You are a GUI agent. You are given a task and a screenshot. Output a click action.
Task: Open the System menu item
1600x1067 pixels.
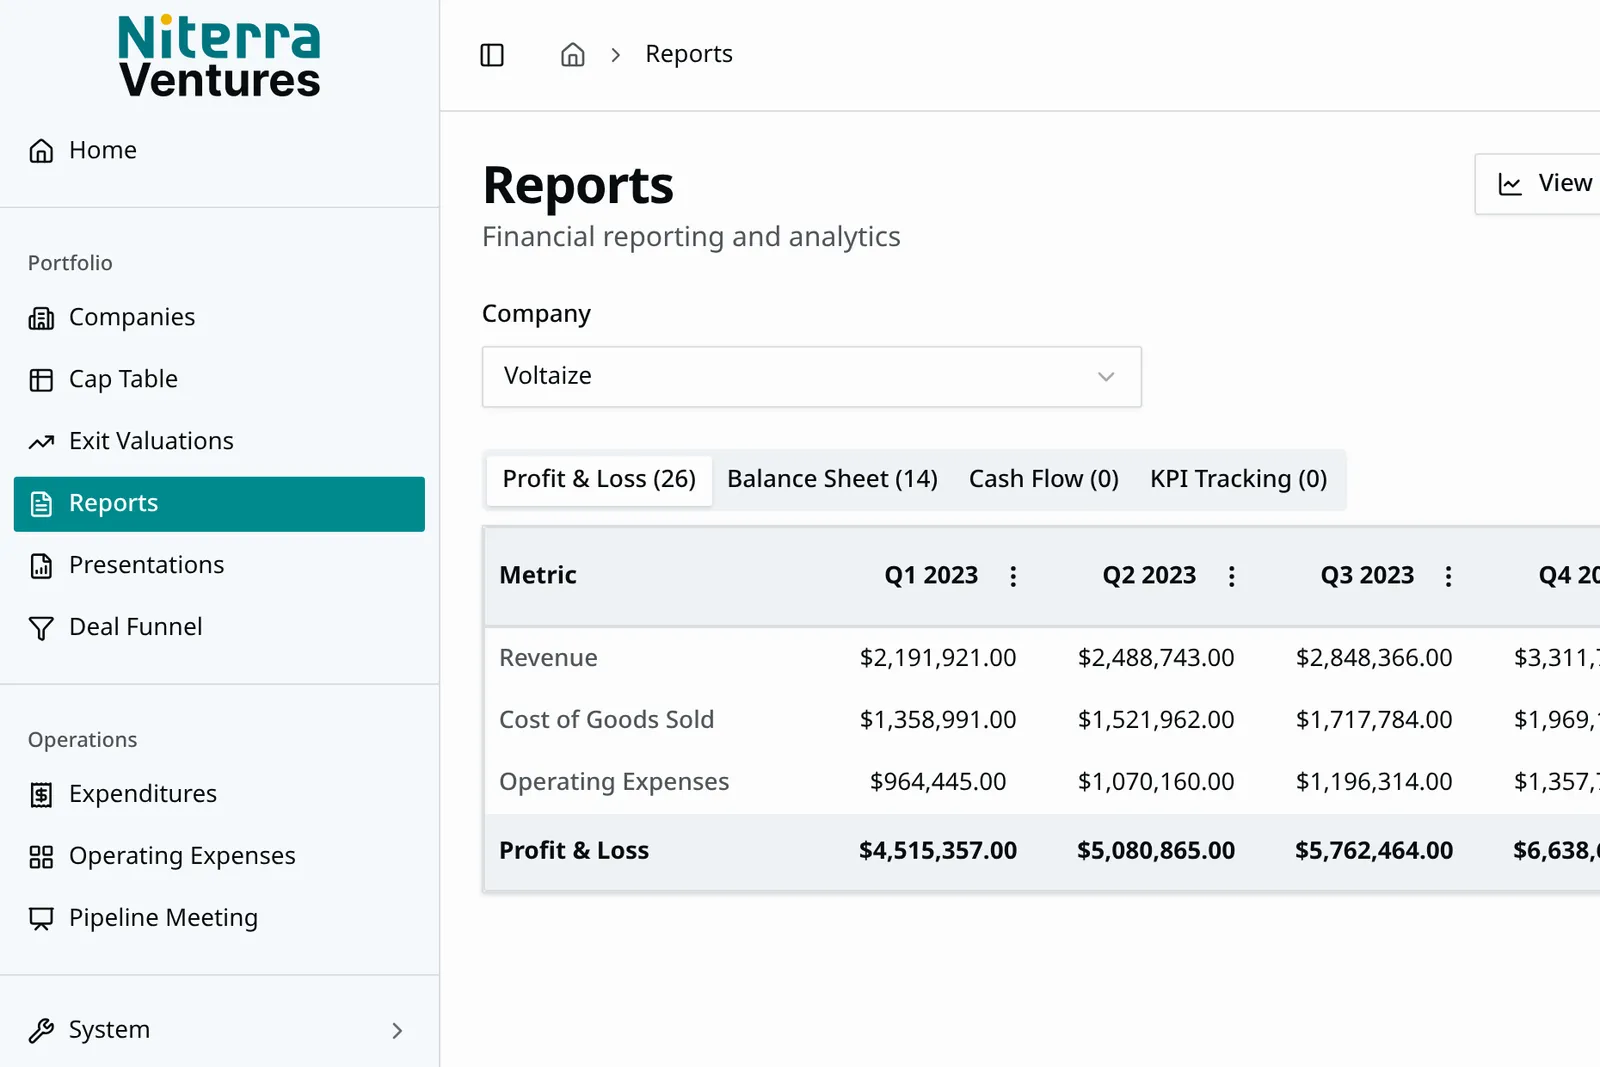point(219,1031)
